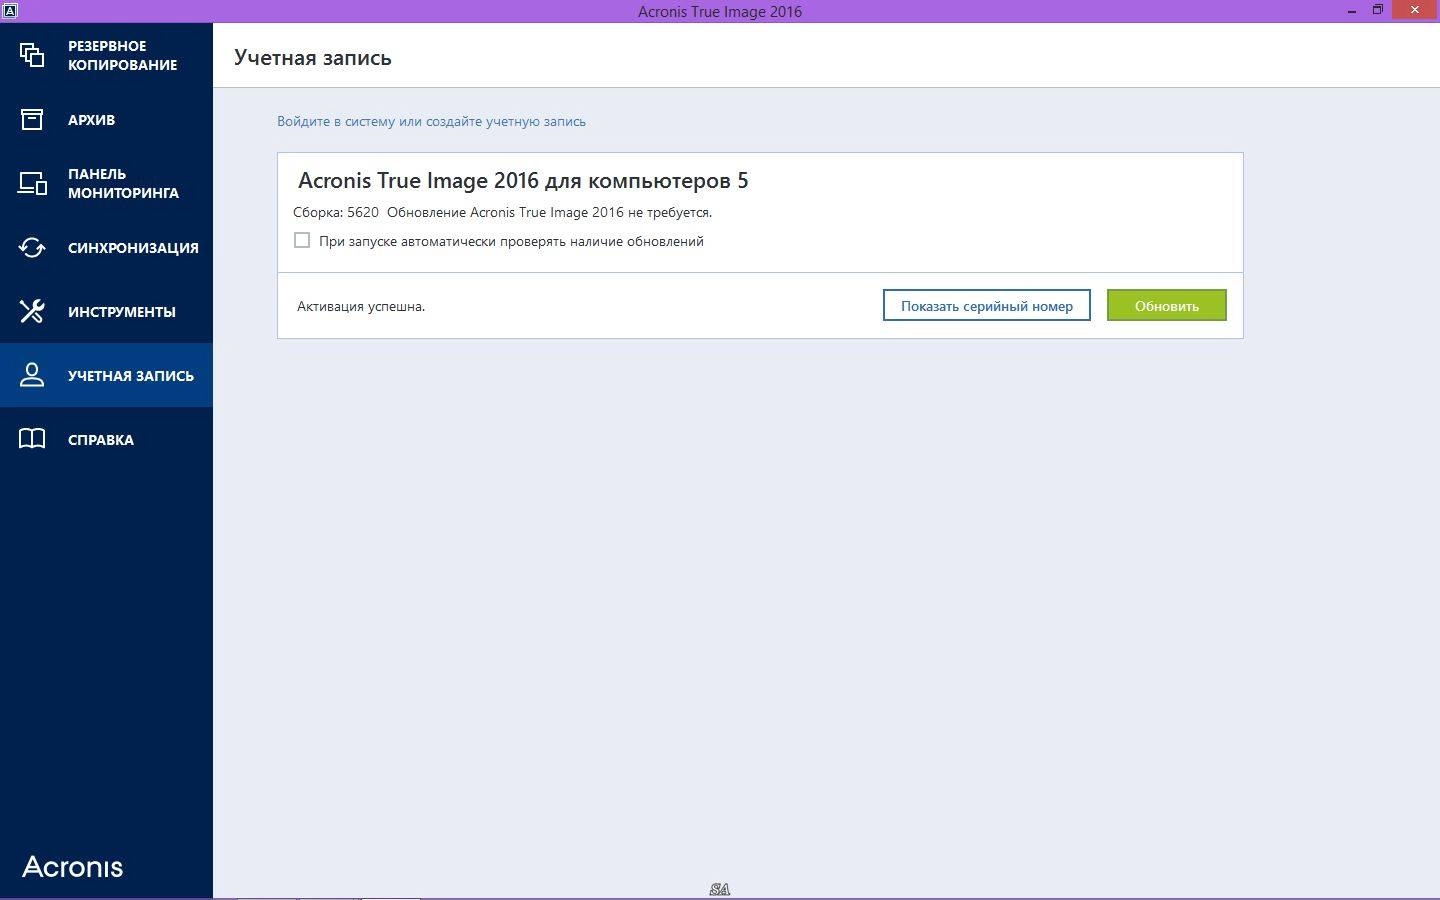Close the Acronis True Image window
This screenshot has height=900, width=1440.
pos(1415,11)
